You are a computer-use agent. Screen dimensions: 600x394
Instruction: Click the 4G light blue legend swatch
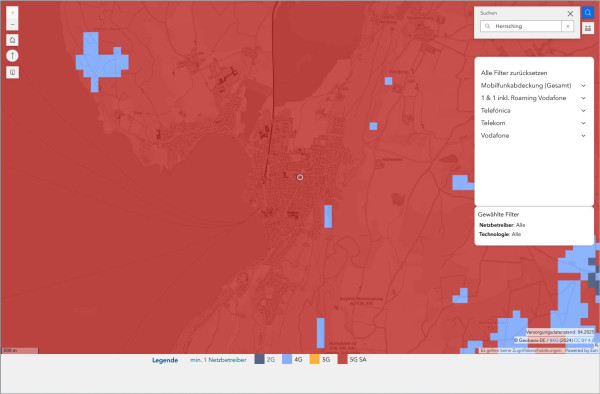(x=287, y=359)
